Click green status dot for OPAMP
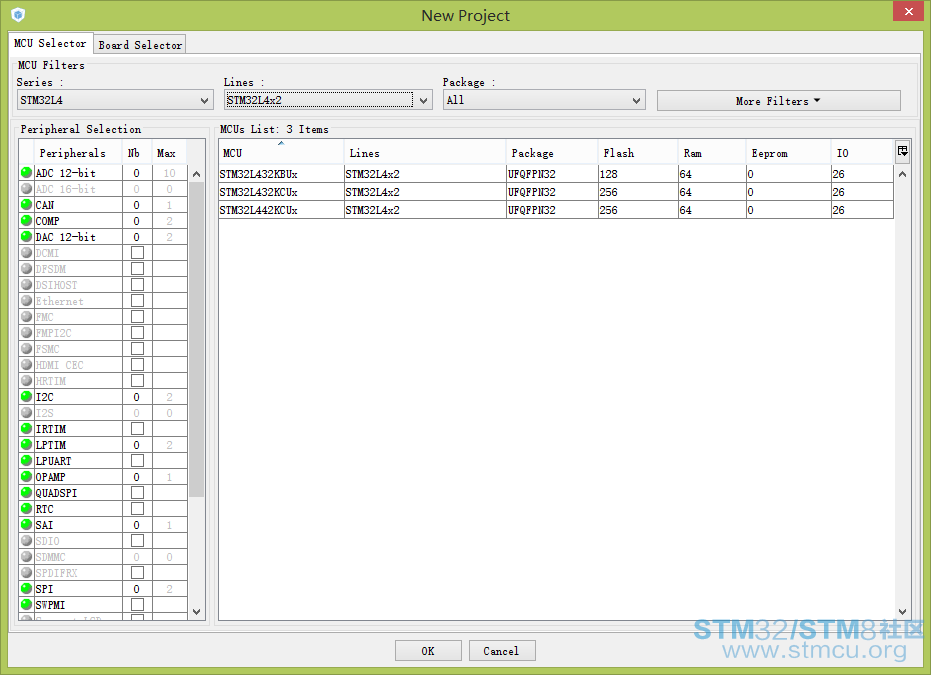Viewport: 931px width, 675px height. pos(26,477)
